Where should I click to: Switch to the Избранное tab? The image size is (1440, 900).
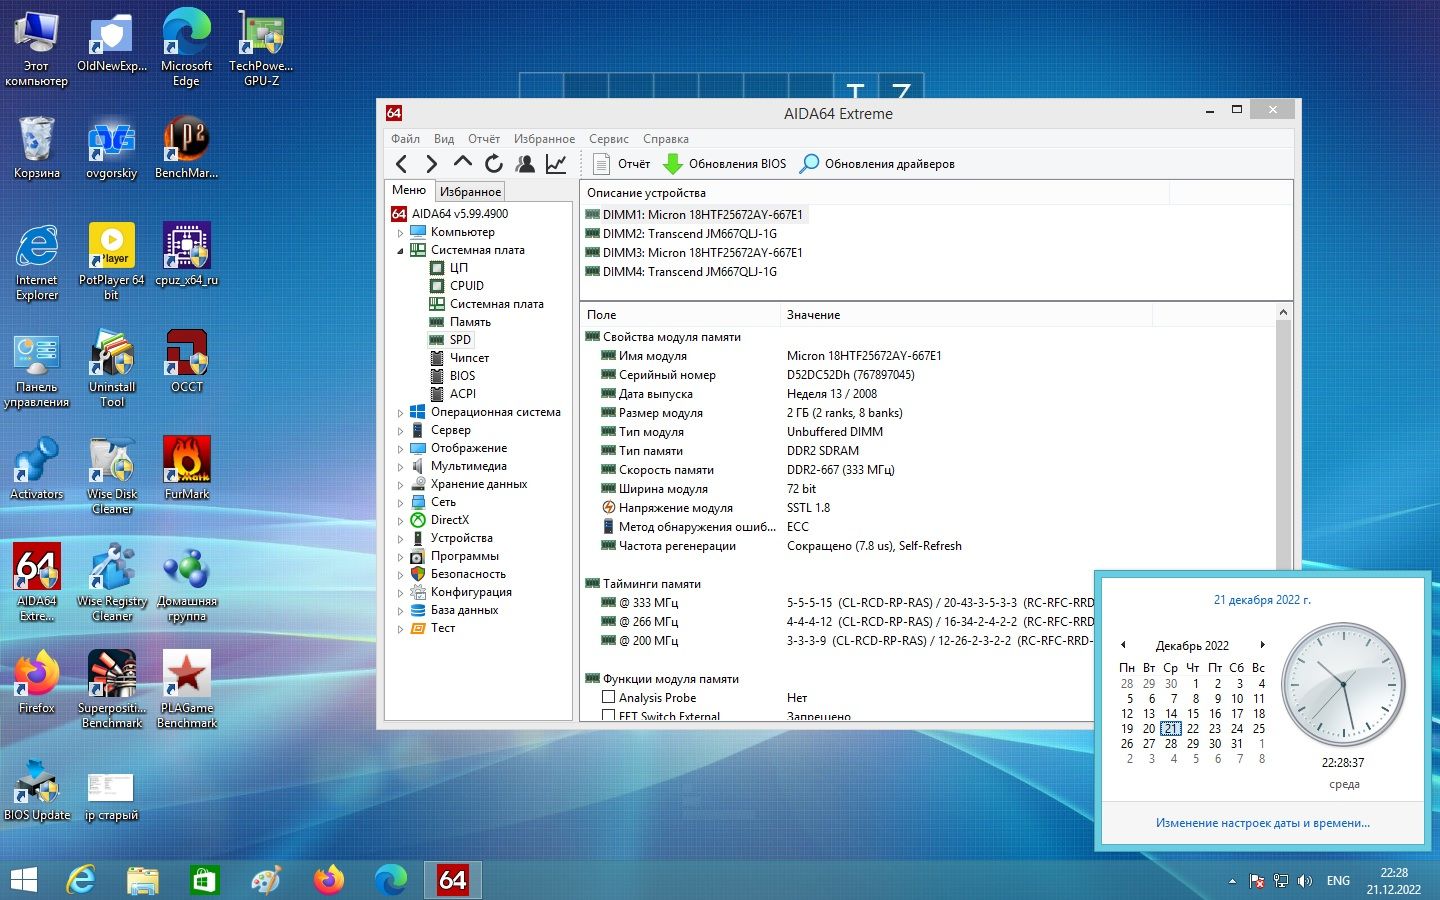coord(470,191)
